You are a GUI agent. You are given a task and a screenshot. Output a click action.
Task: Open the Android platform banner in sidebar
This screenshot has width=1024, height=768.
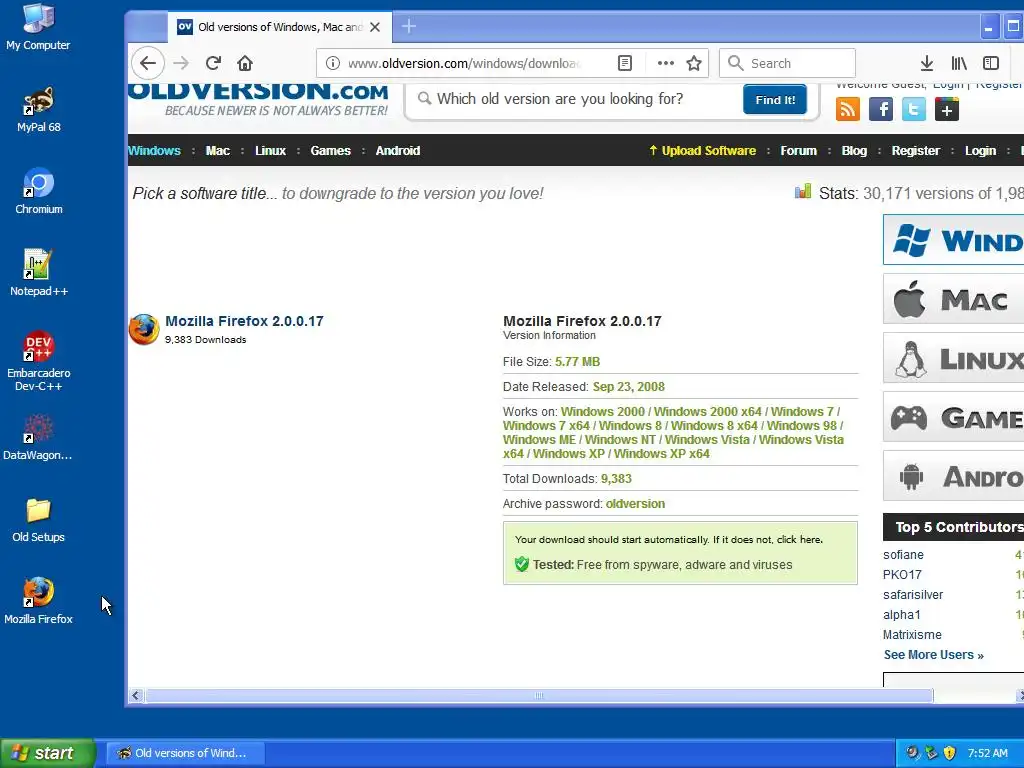tap(953, 476)
